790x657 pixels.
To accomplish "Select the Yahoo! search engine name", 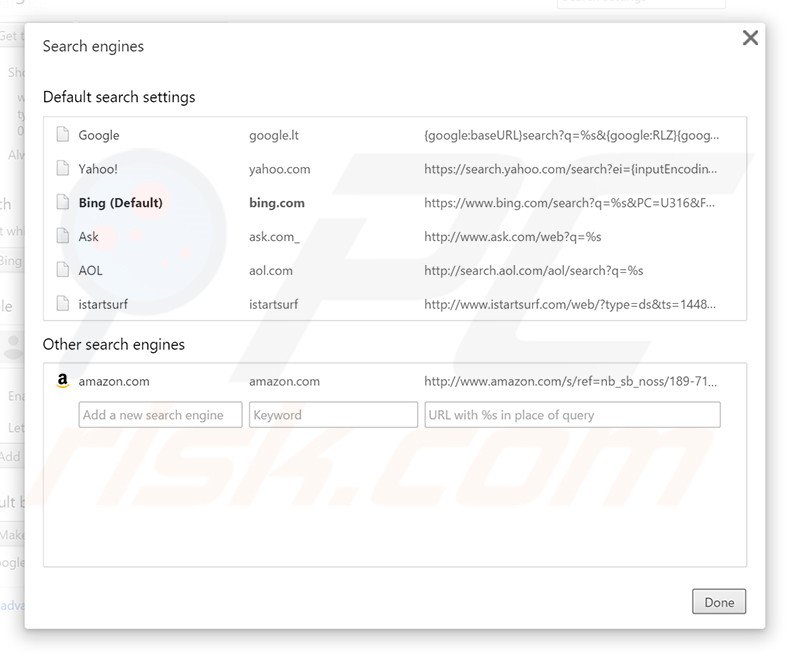I will tap(98, 169).
